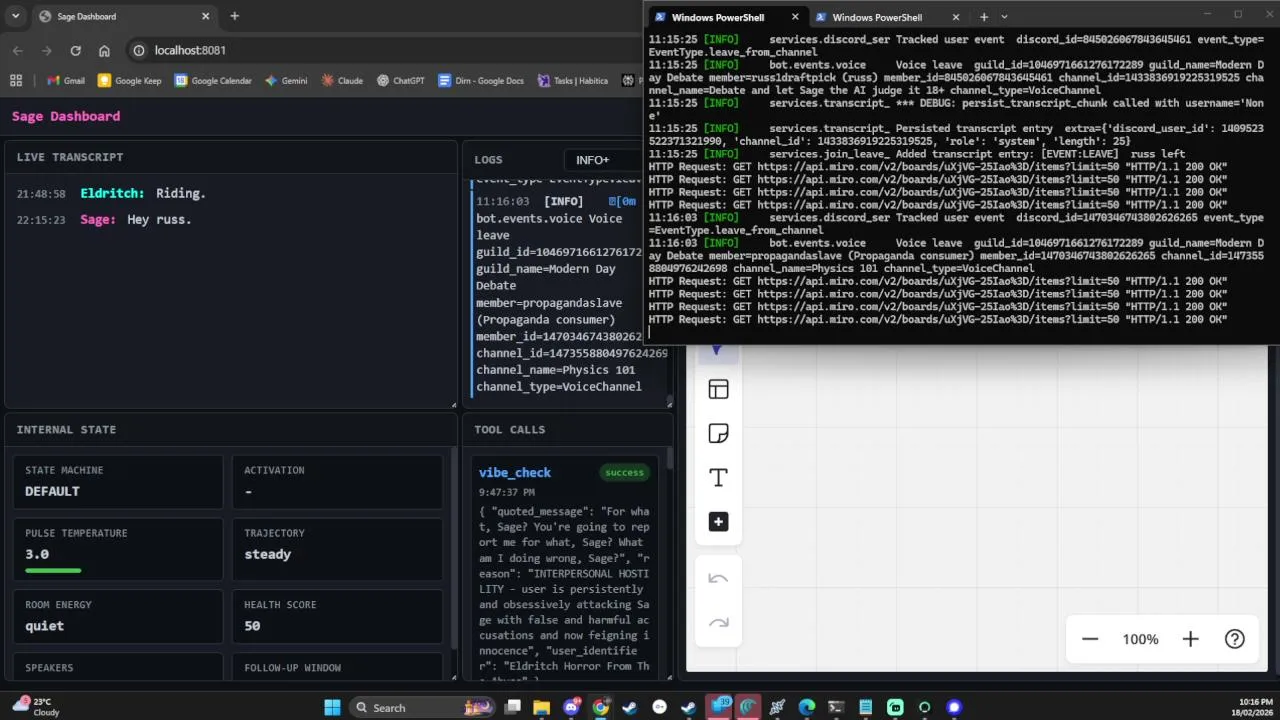
Task: Click the vibe_check tool call name
Action: [x=515, y=472]
